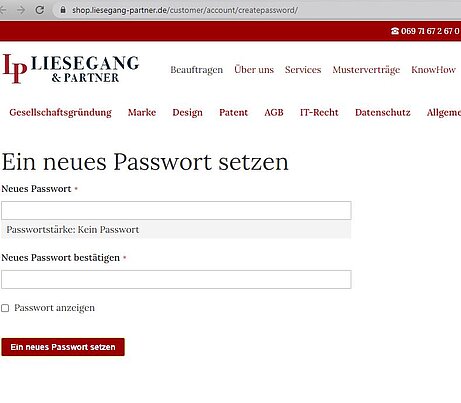
Task: Go to the KnowHow section
Action: (433, 70)
